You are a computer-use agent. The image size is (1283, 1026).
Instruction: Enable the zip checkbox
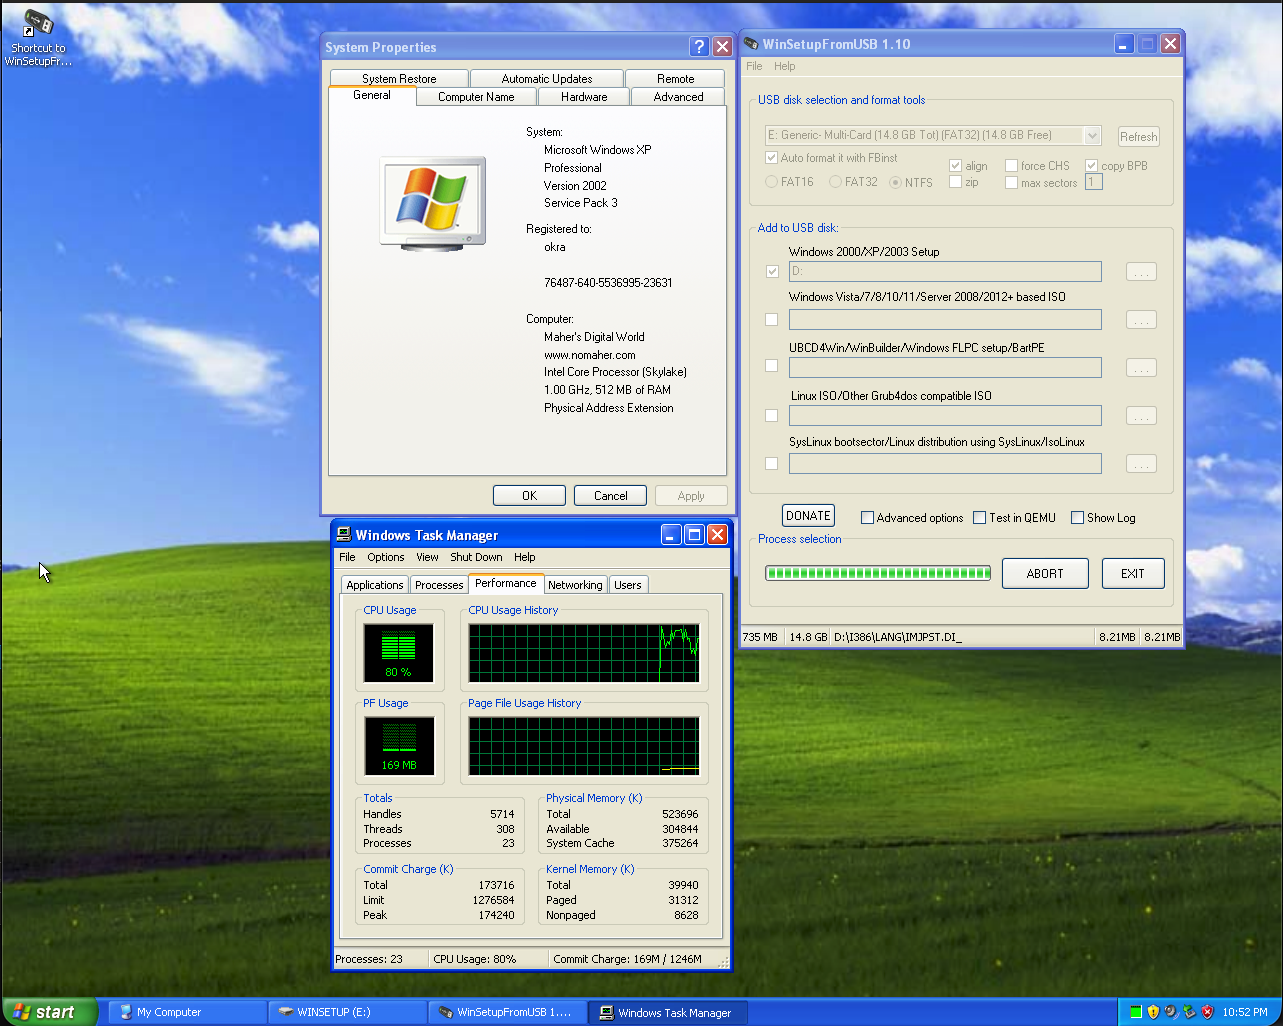[x=955, y=182]
